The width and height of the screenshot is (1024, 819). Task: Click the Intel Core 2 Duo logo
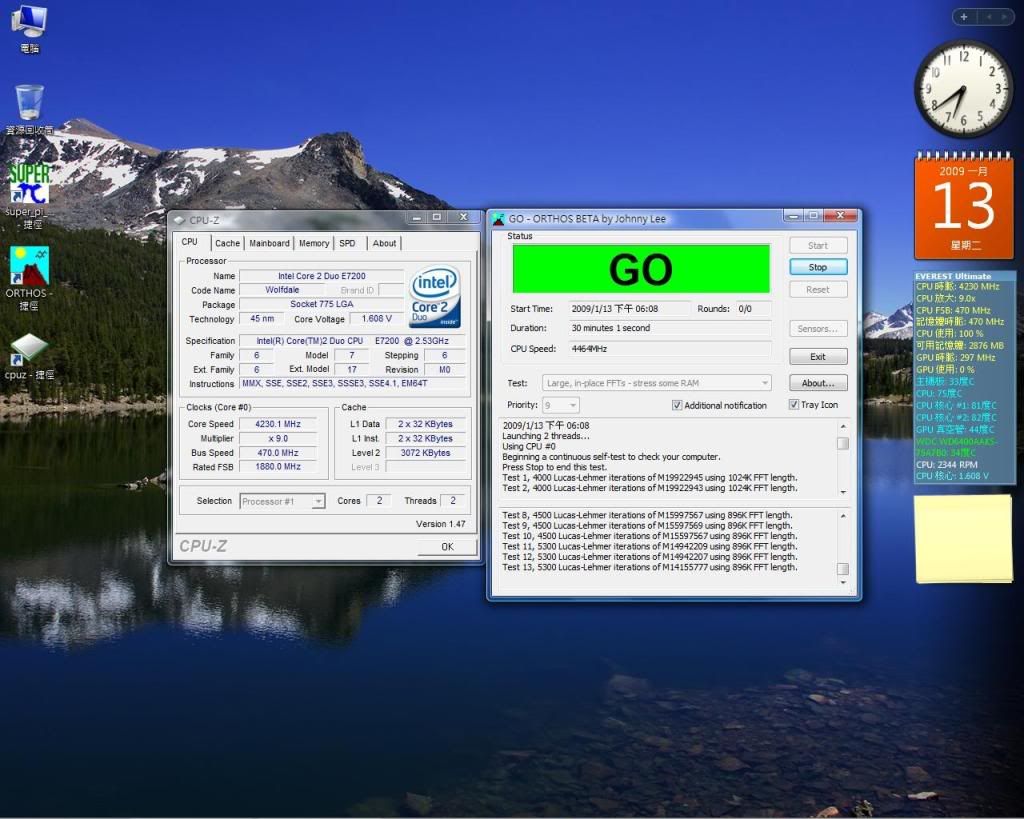coord(435,297)
